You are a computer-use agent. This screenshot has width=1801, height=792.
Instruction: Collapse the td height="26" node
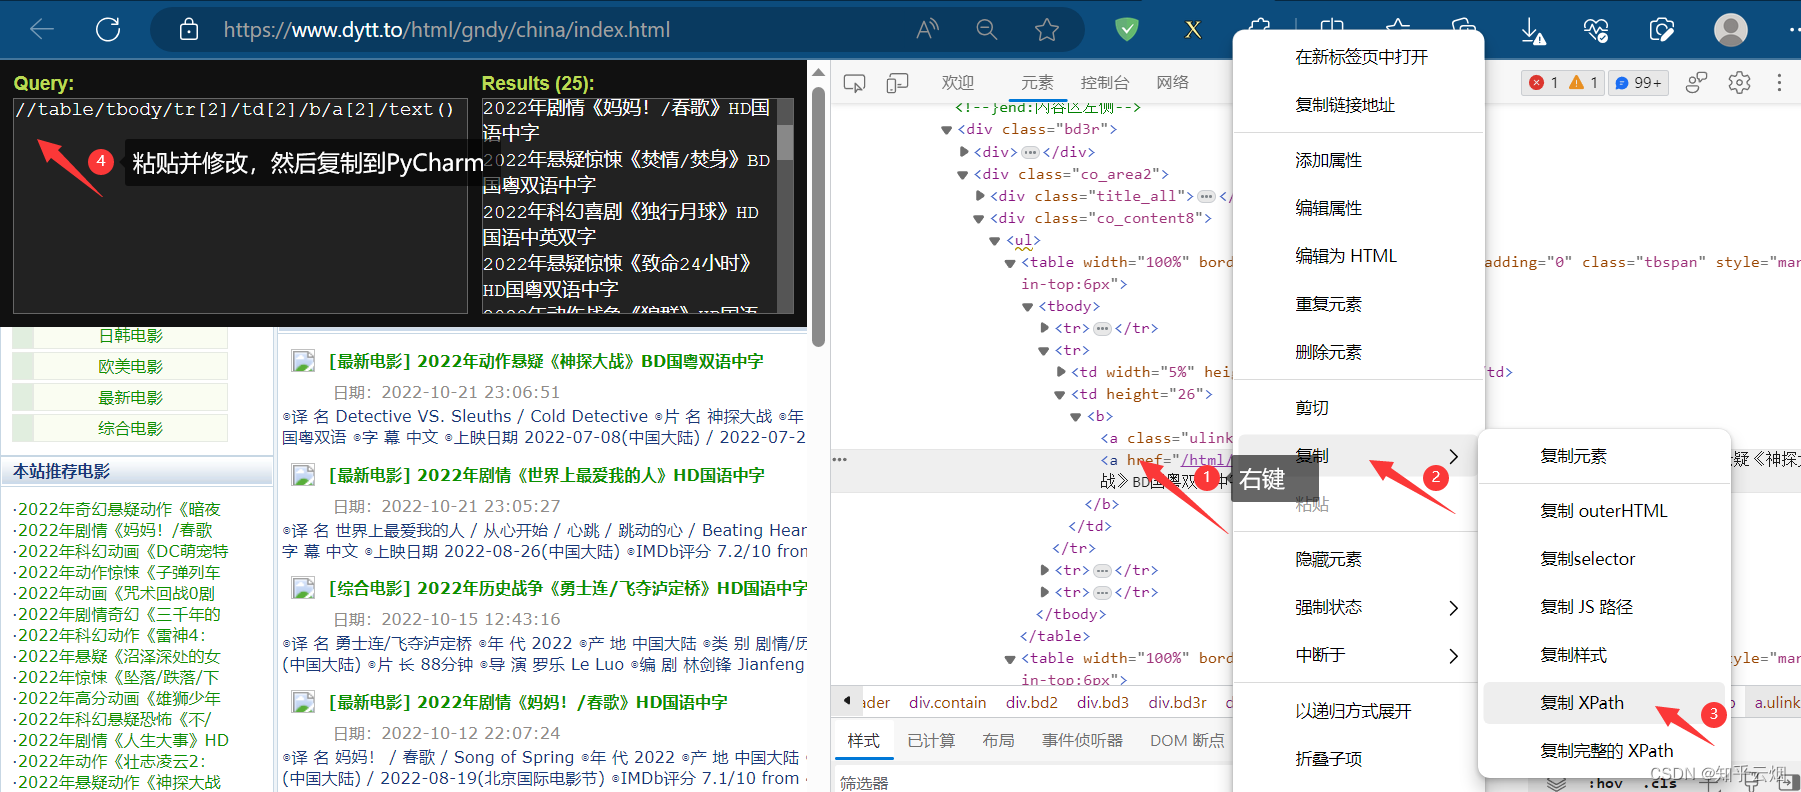(1060, 395)
